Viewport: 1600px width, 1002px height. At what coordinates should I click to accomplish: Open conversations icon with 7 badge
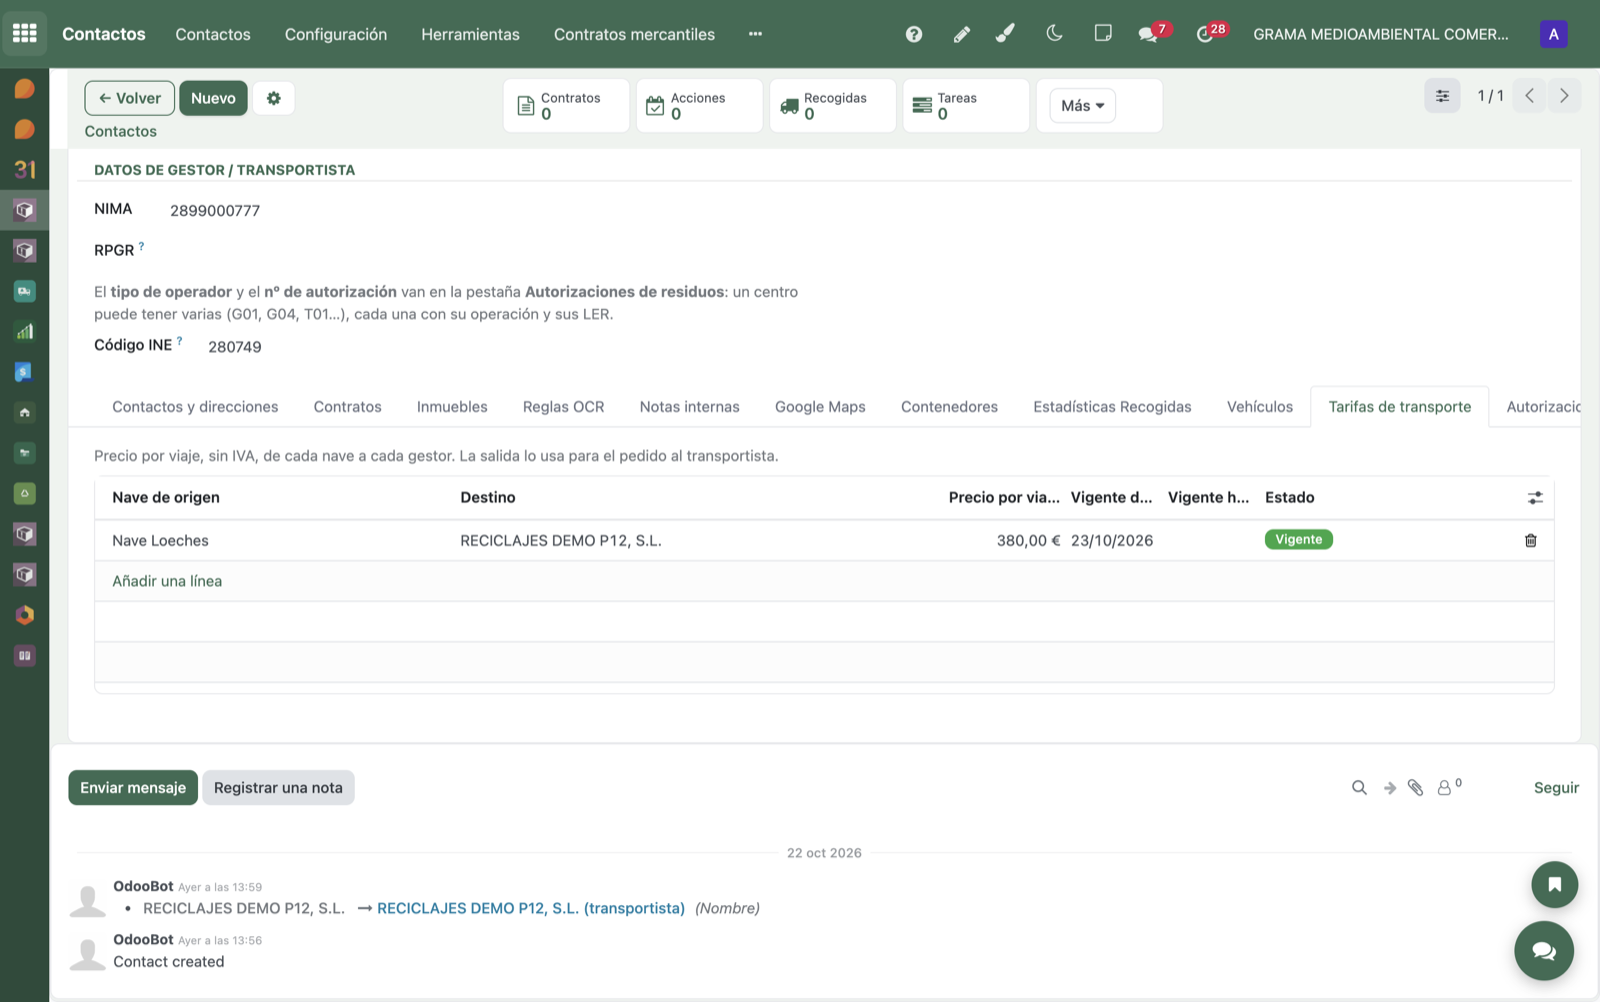(1152, 33)
